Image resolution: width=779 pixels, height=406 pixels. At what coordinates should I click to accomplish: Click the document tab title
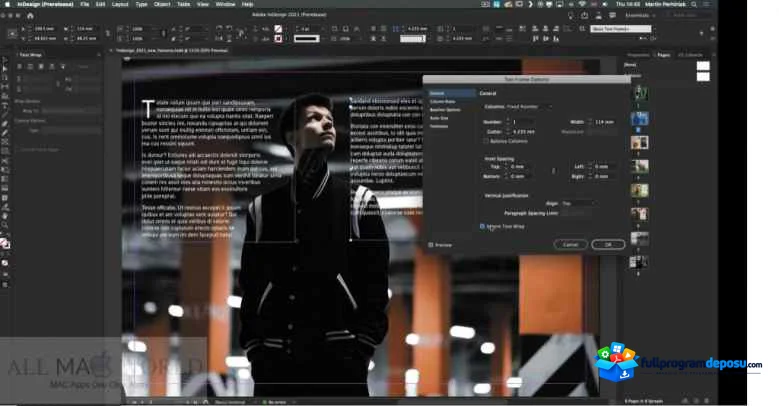click(x=172, y=50)
